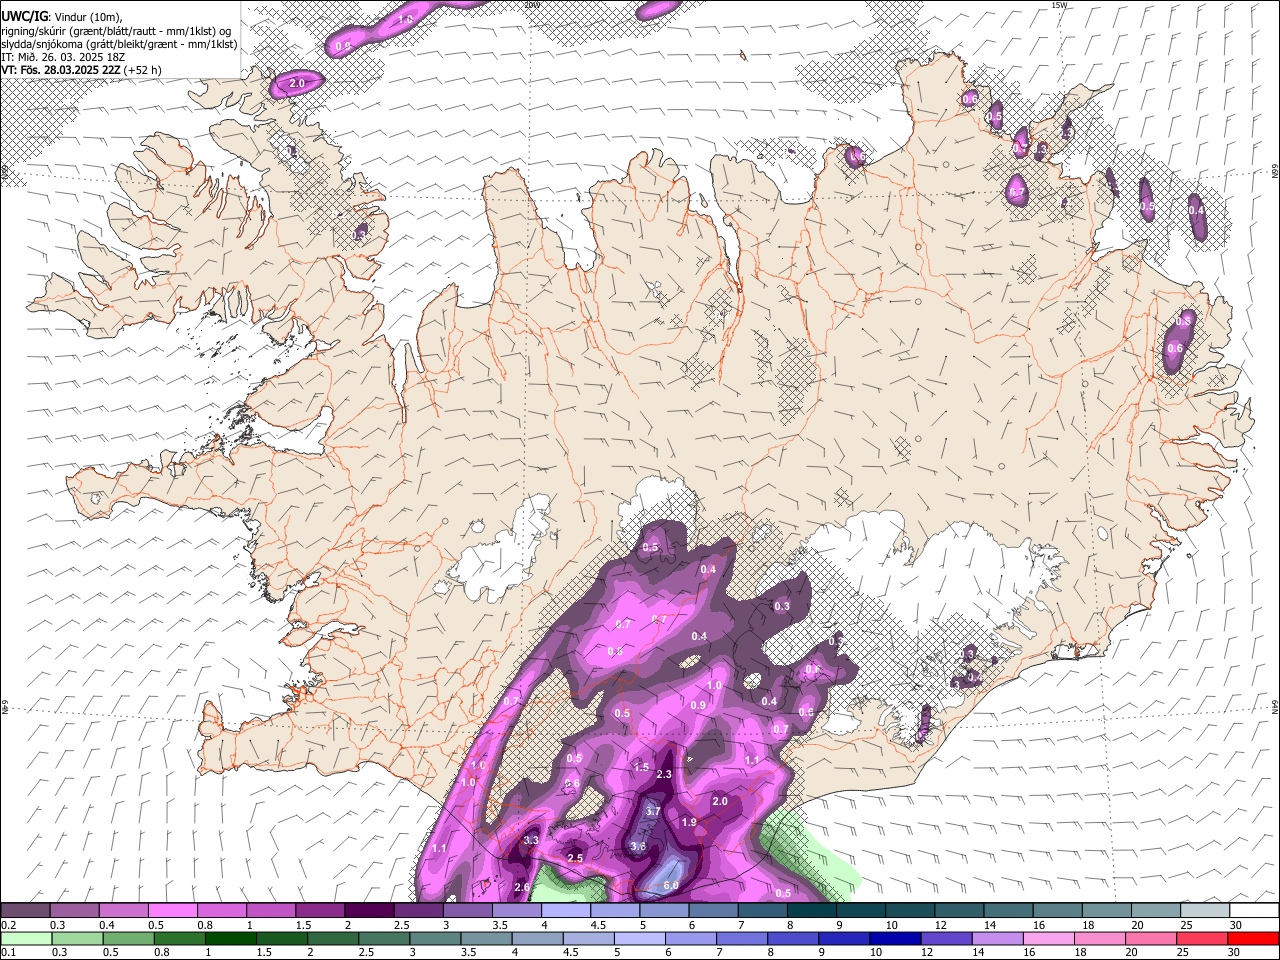Select the light grey 25–30 top-row swatch
The width and height of the screenshot is (1280, 960).
click(x=1204, y=911)
